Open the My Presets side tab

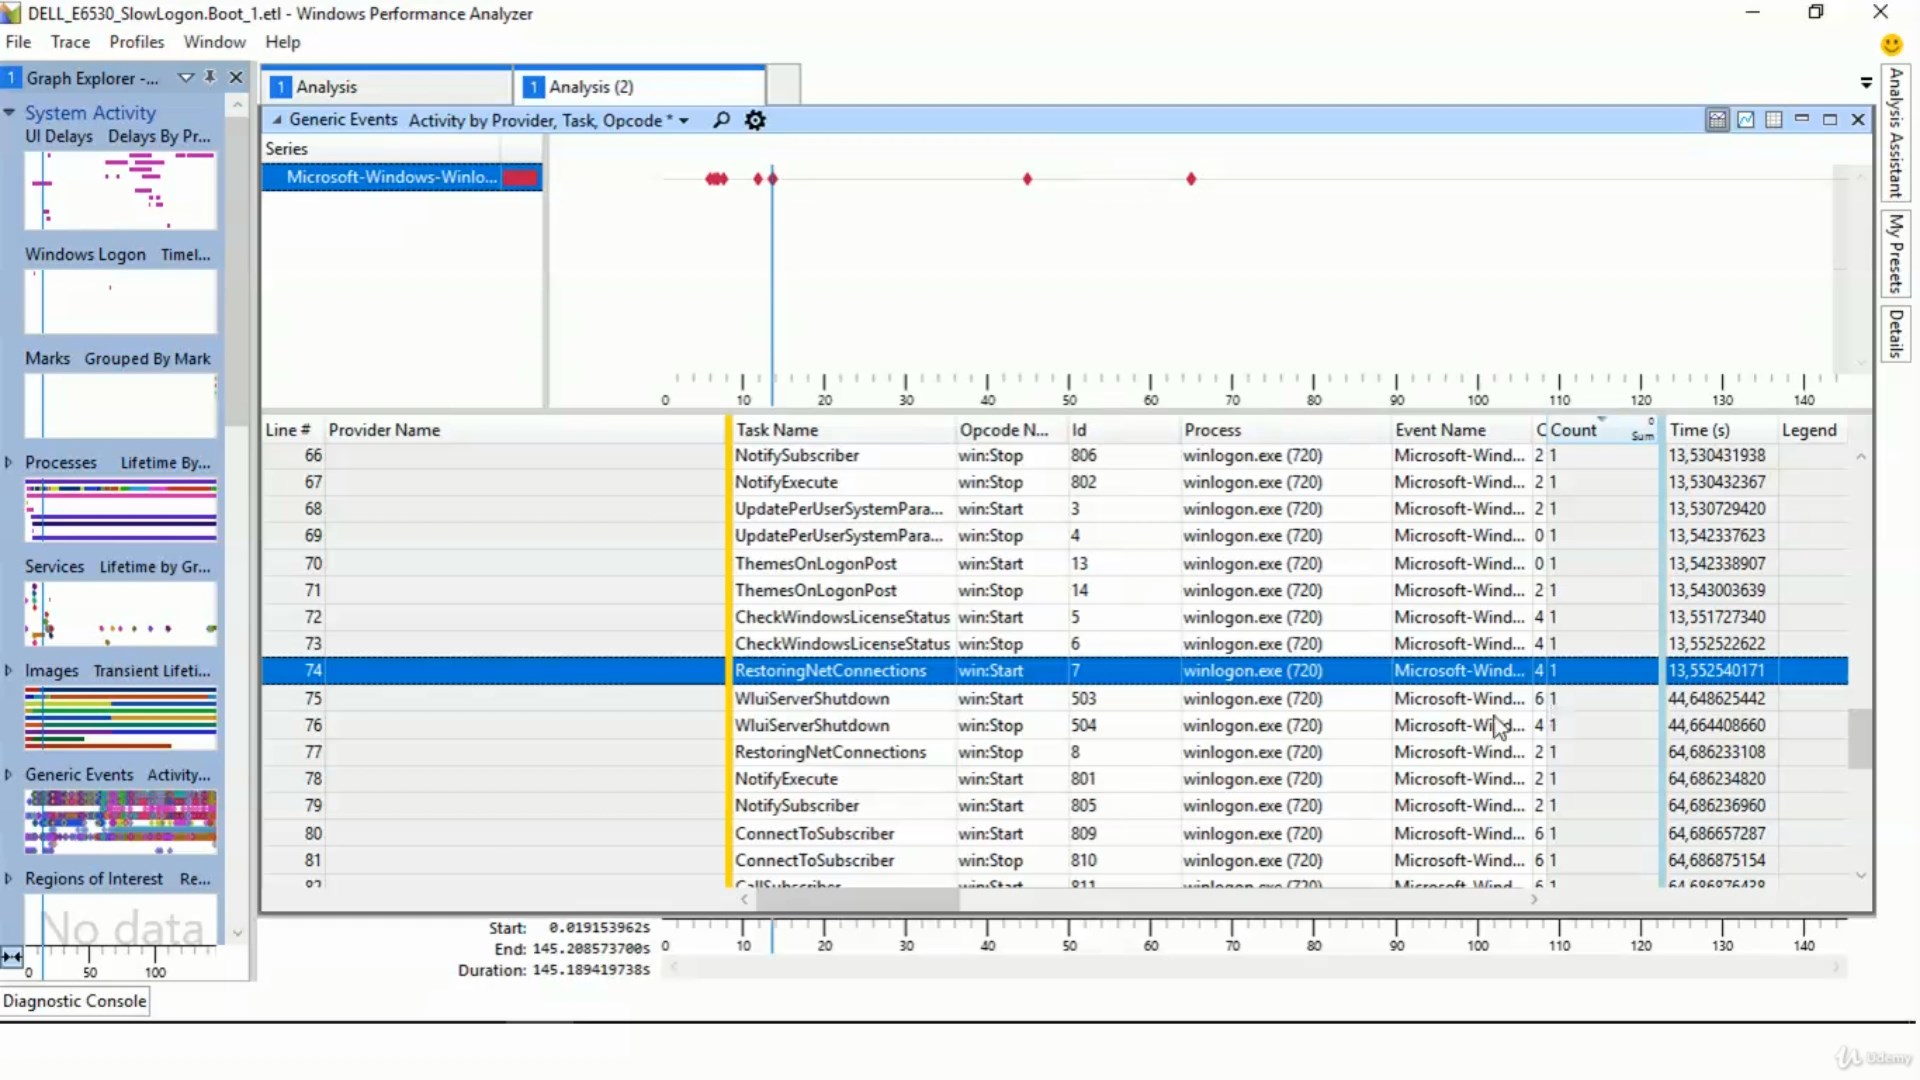pos(1895,253)
